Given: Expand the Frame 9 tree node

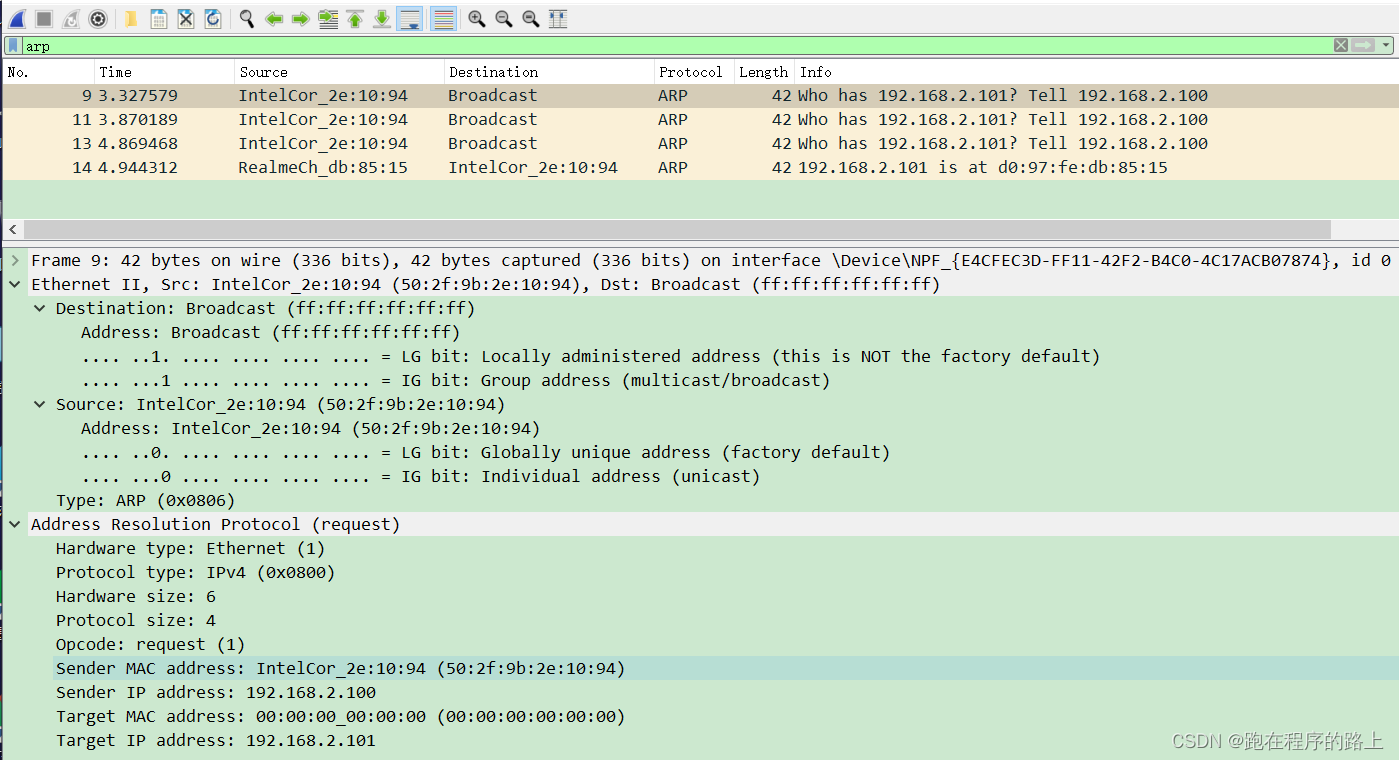Looking at the screenshot, I should [15, 260].
